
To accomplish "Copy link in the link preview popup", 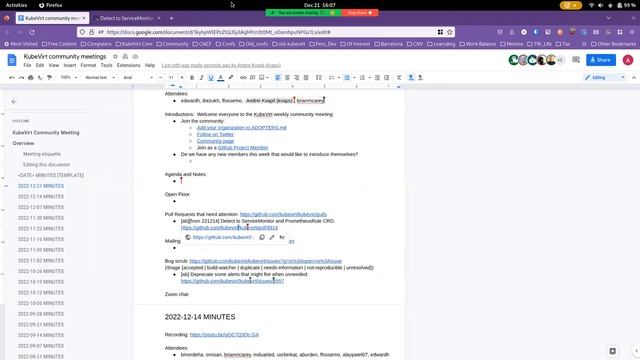I will pyautogui.click(x=262, y=237).
